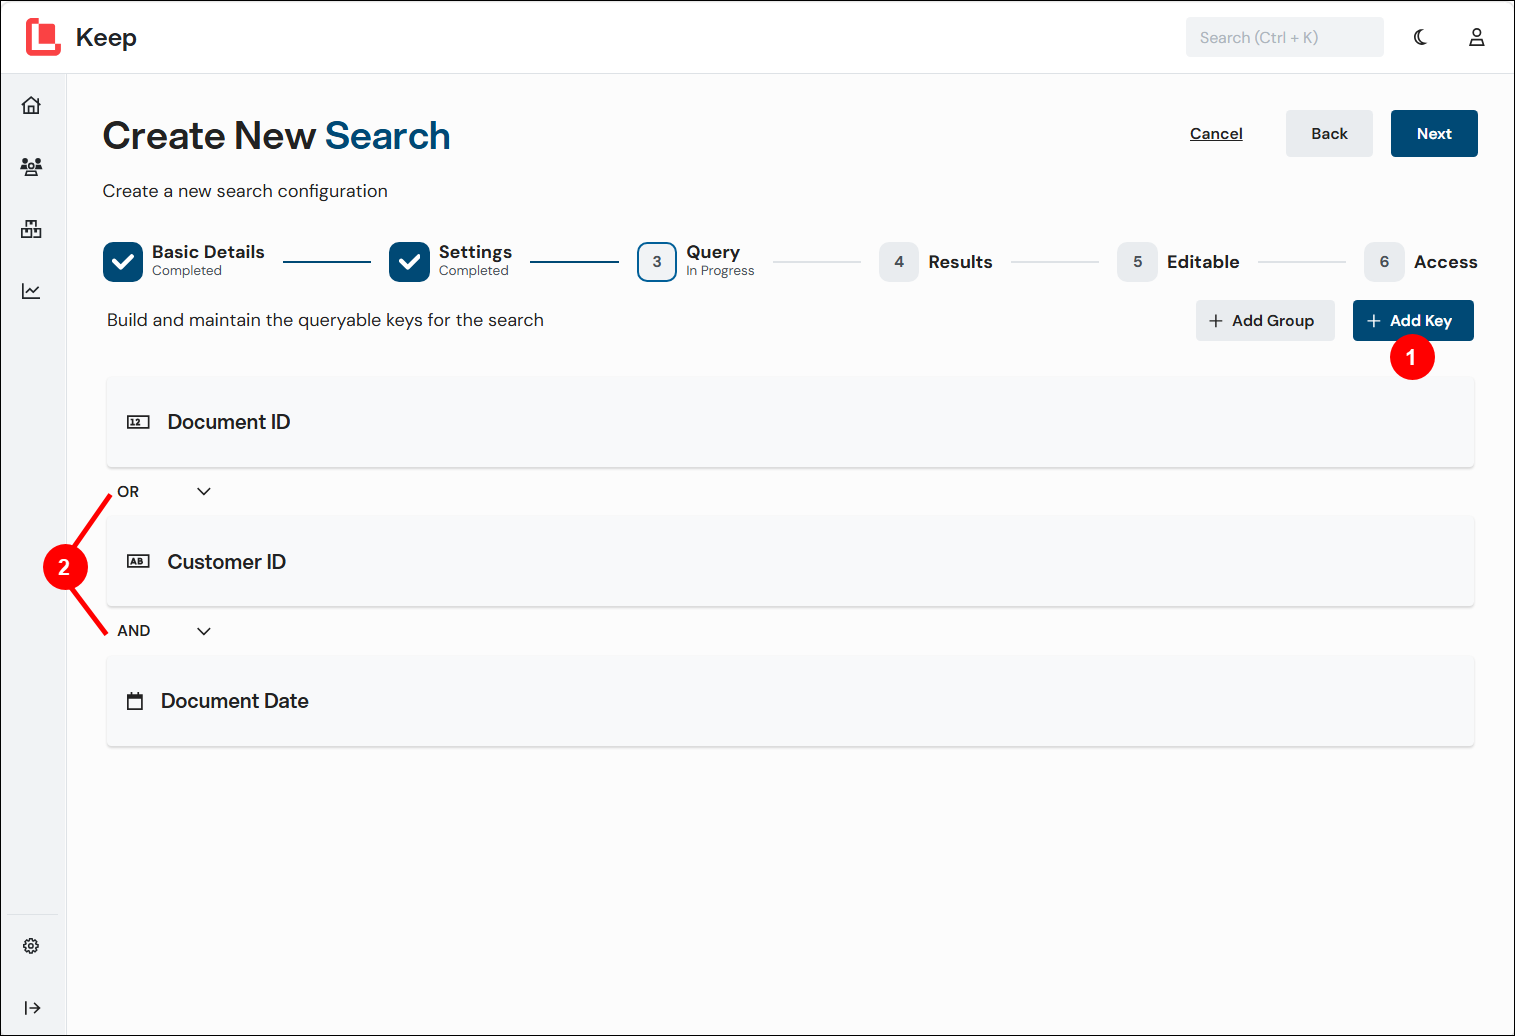Image resolution: width=1515 pixels, height=1036 pixels.
Task: Open the organization boxes sidebar icon
Action: [32, 229]
